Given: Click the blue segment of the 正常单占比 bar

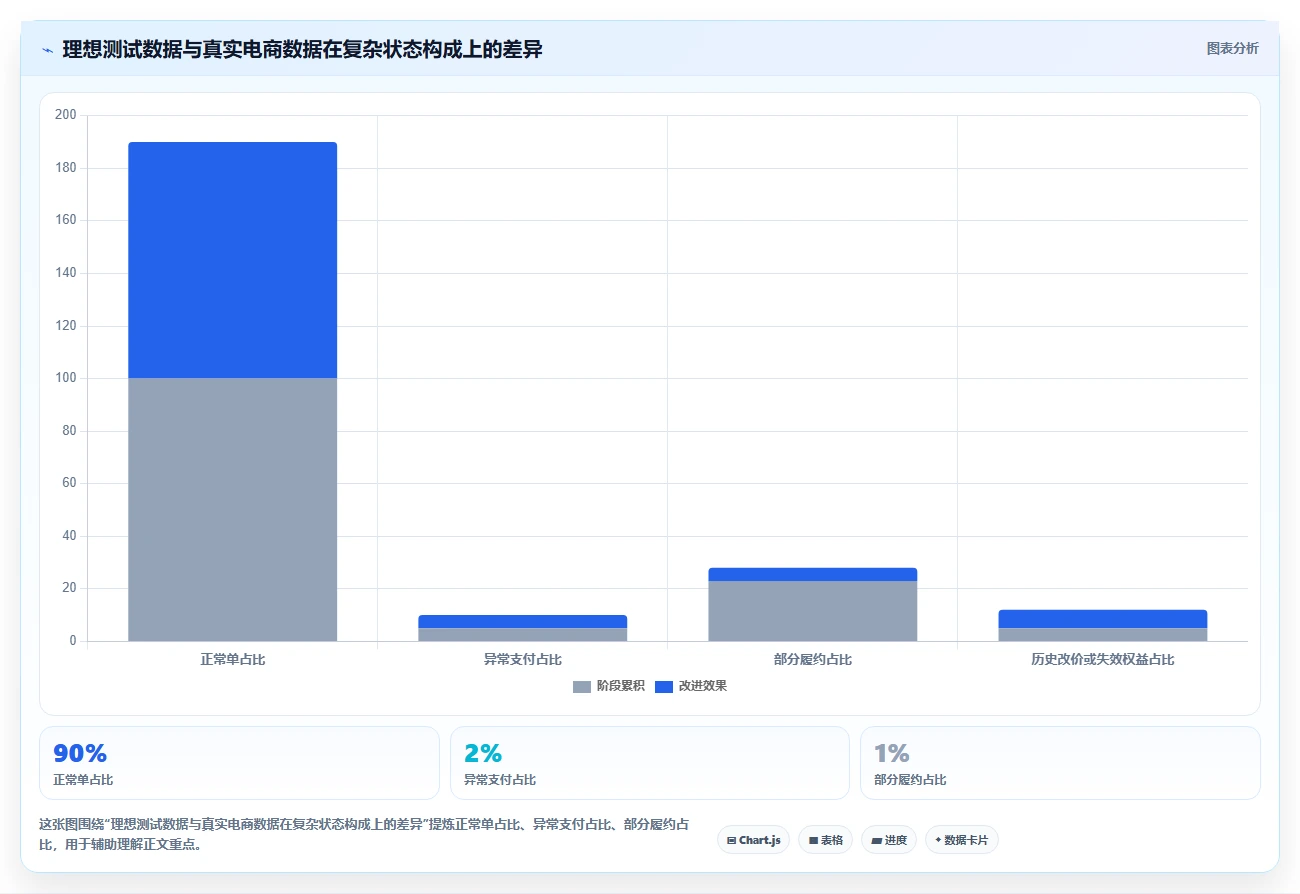Looking at the screenshot, I should (x=233, y=260).
